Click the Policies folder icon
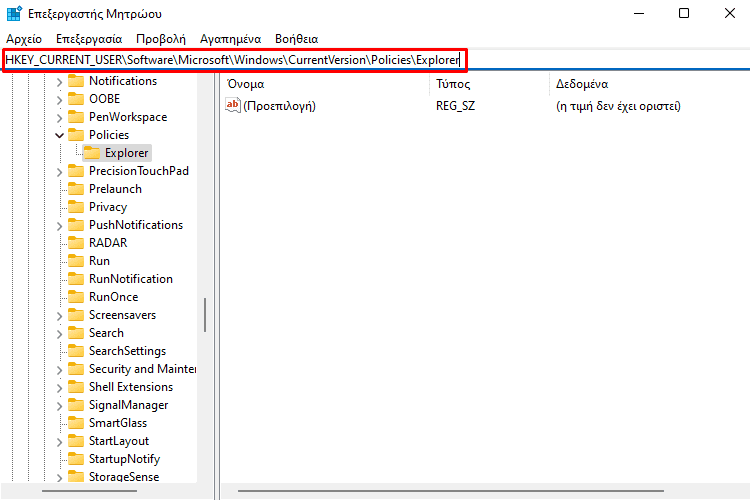750x500 pixels. (76, 134)
